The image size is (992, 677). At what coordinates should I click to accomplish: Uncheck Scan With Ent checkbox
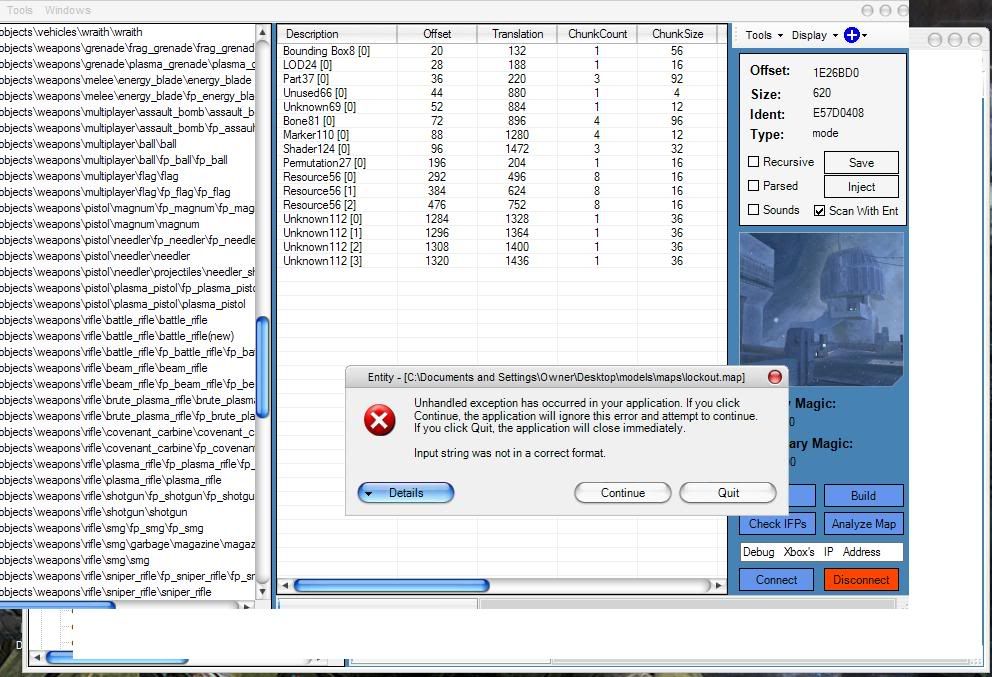(x=819, y=211)
